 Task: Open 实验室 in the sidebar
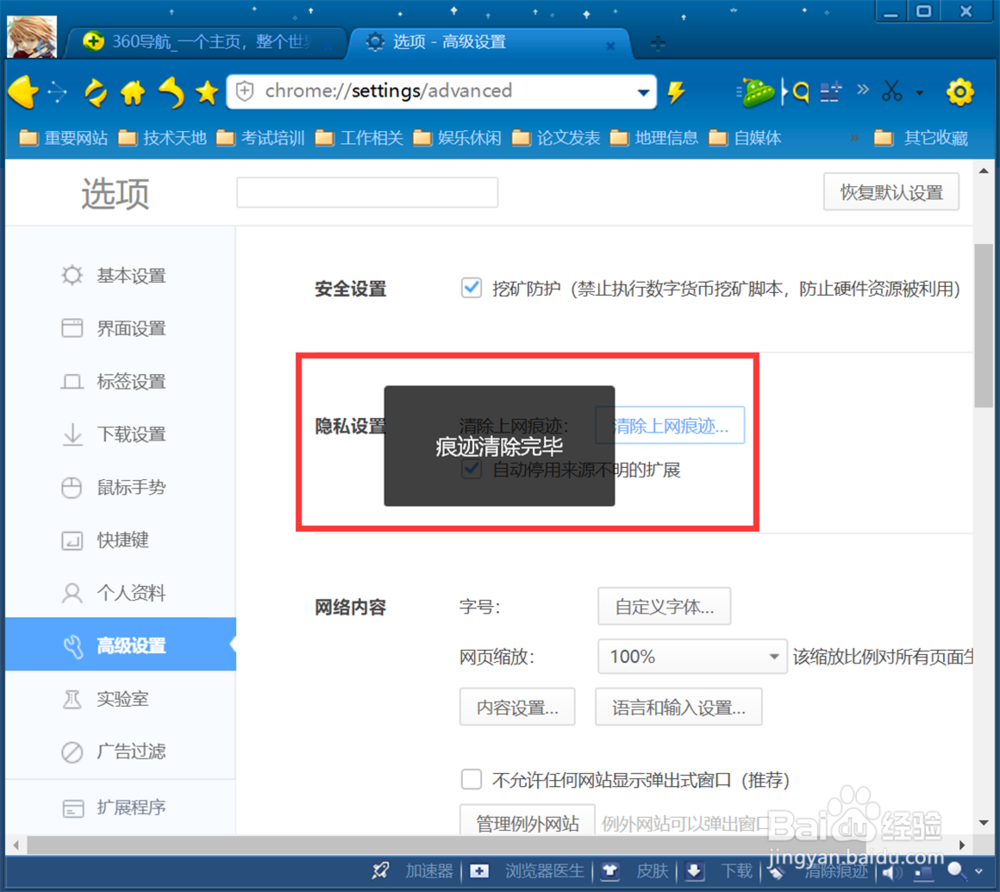[121, 699]
